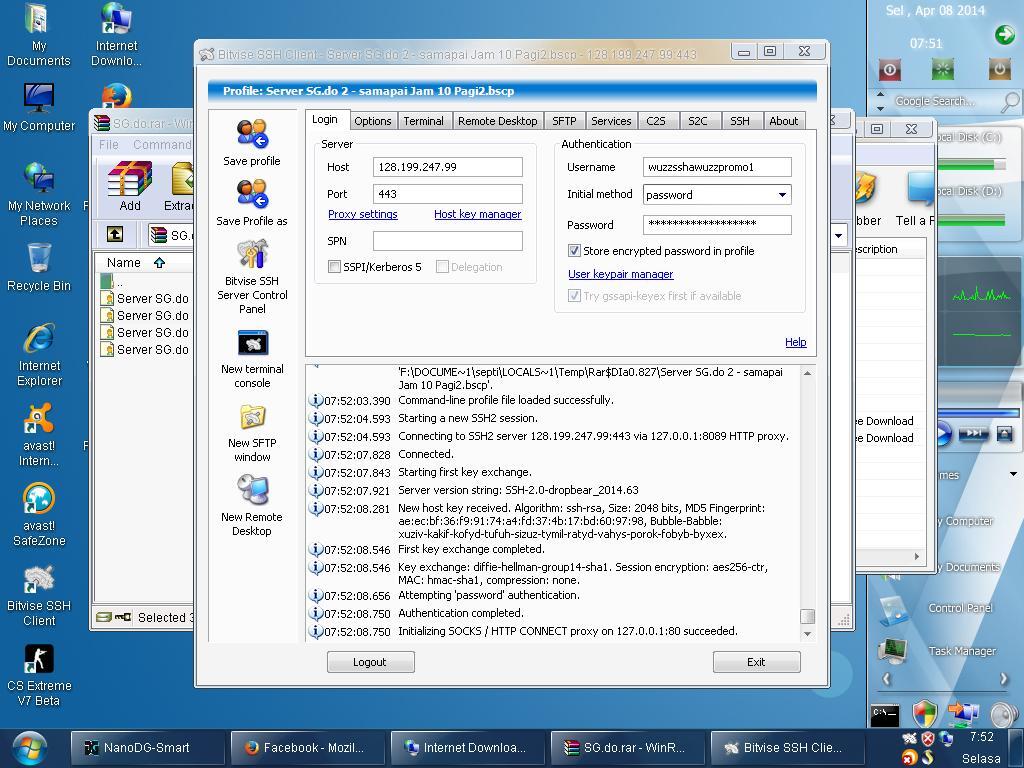Viewport: 1024px width, 768px height.
Task: Click the Help link
Action: (795, 342)
